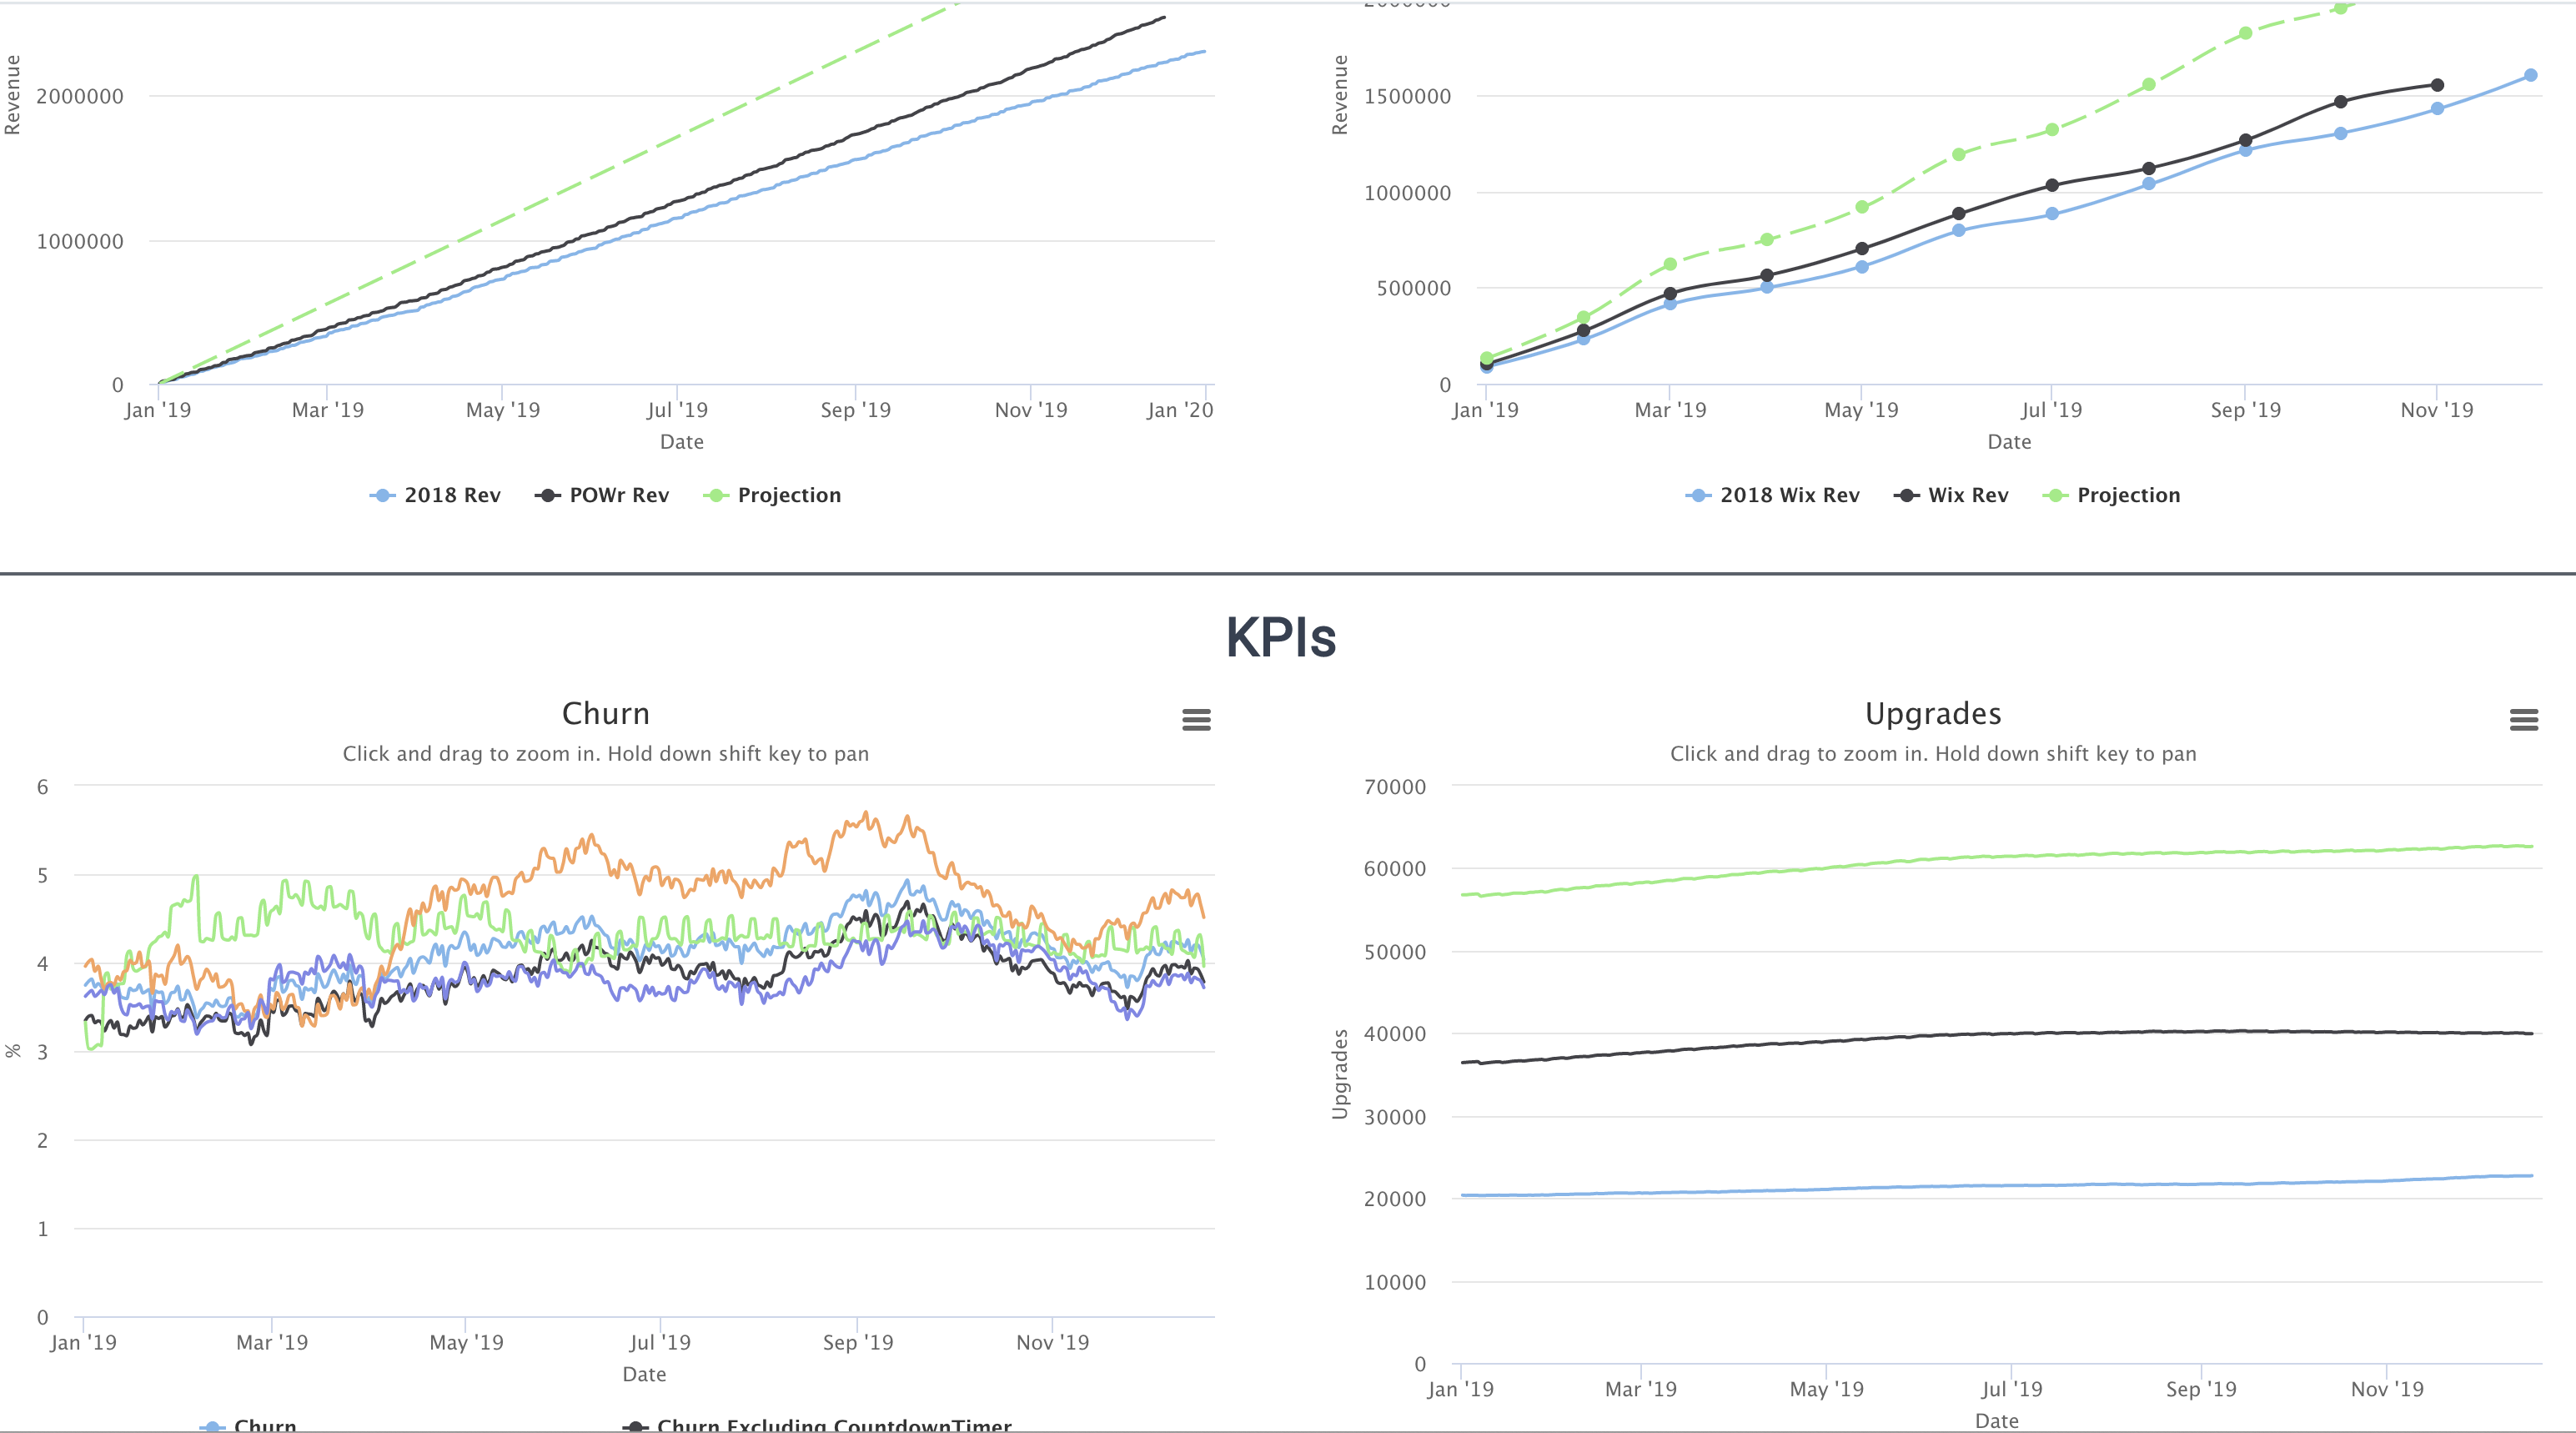Click the blue 2018 Rev legend marker
This screenshot has height=1433, width=2576.
click(x=382, y=495)
